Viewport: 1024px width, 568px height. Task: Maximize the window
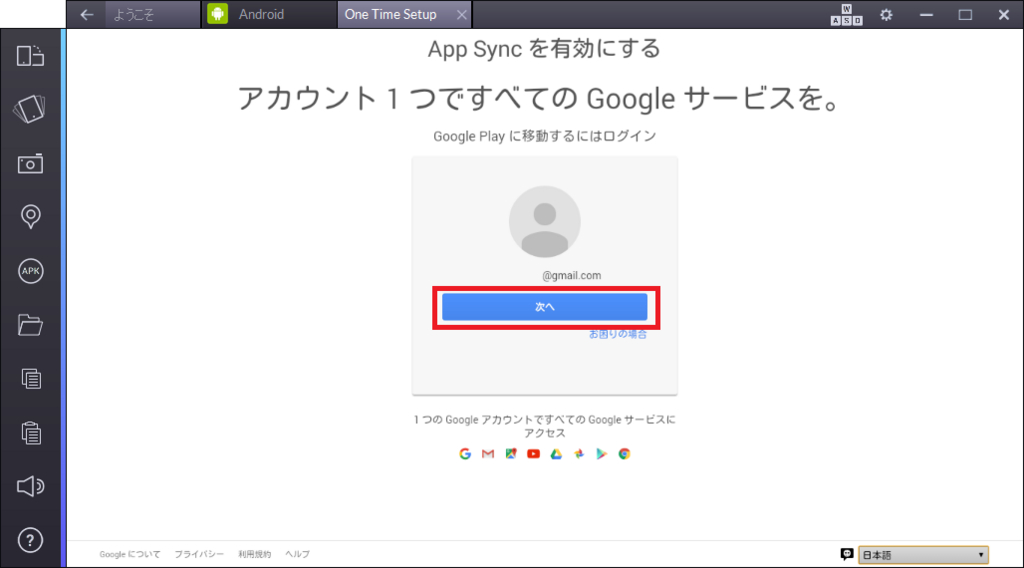coord(965,14)
